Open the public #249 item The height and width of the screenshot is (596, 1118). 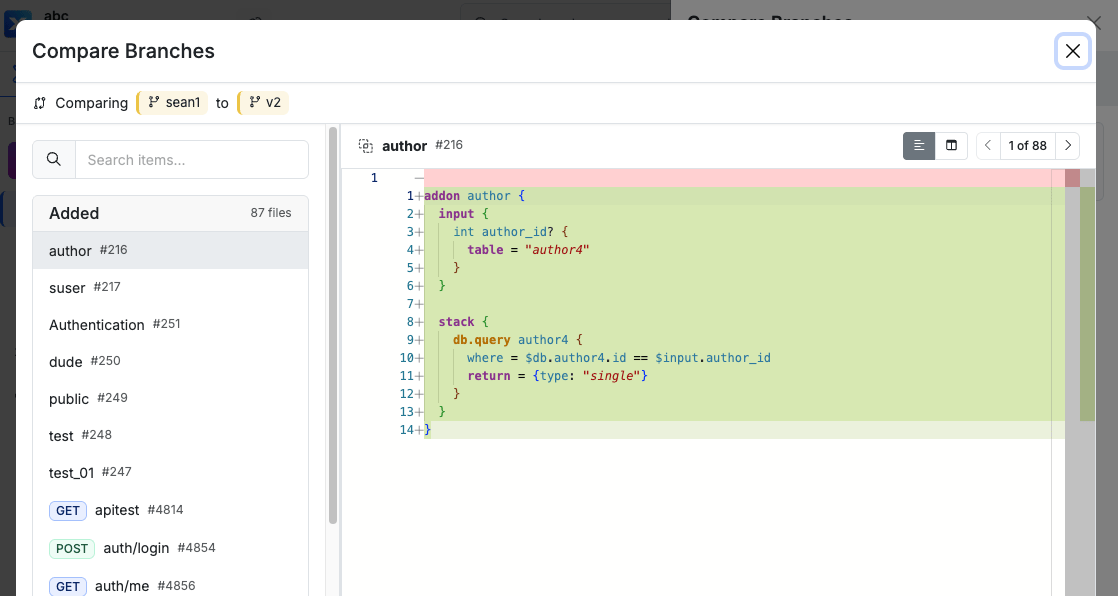170,399
